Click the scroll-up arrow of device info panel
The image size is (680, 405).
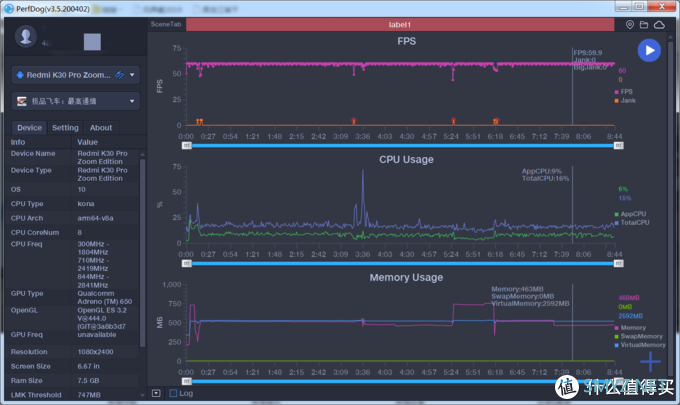click(x=142, y=154)
